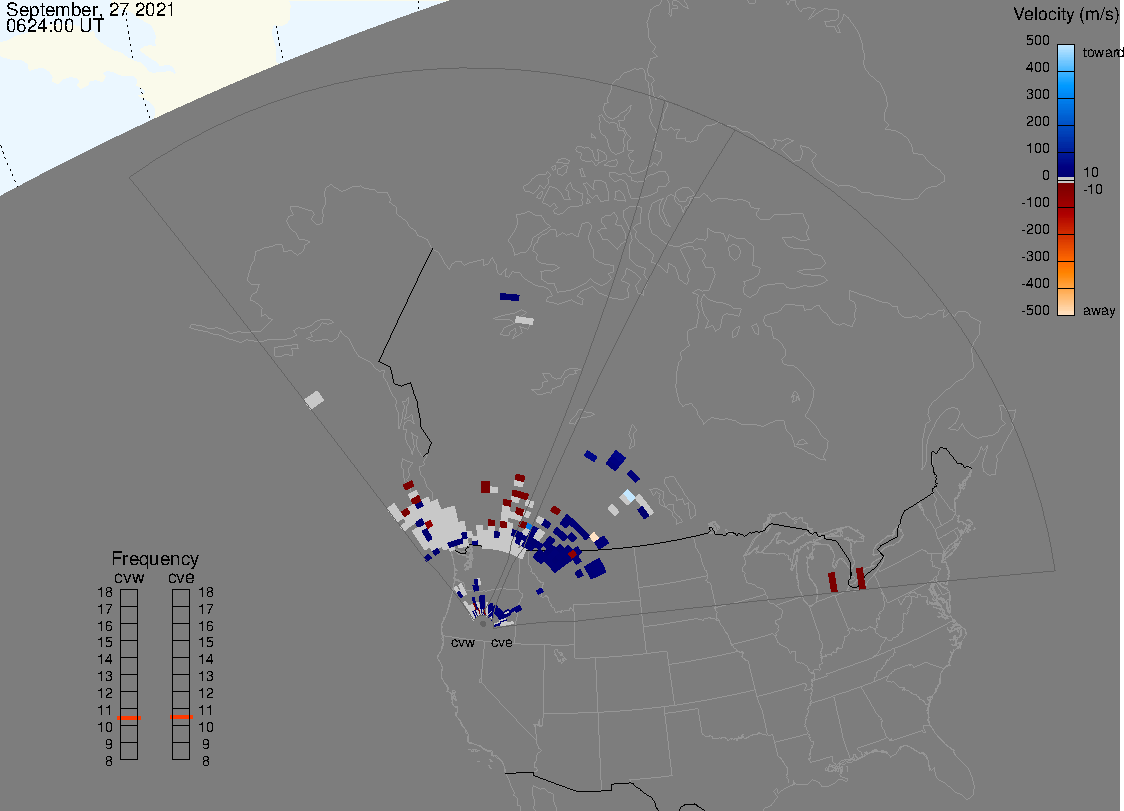
Task: Click the 'cvw' radar label on the map
Action: coord(463,642)
